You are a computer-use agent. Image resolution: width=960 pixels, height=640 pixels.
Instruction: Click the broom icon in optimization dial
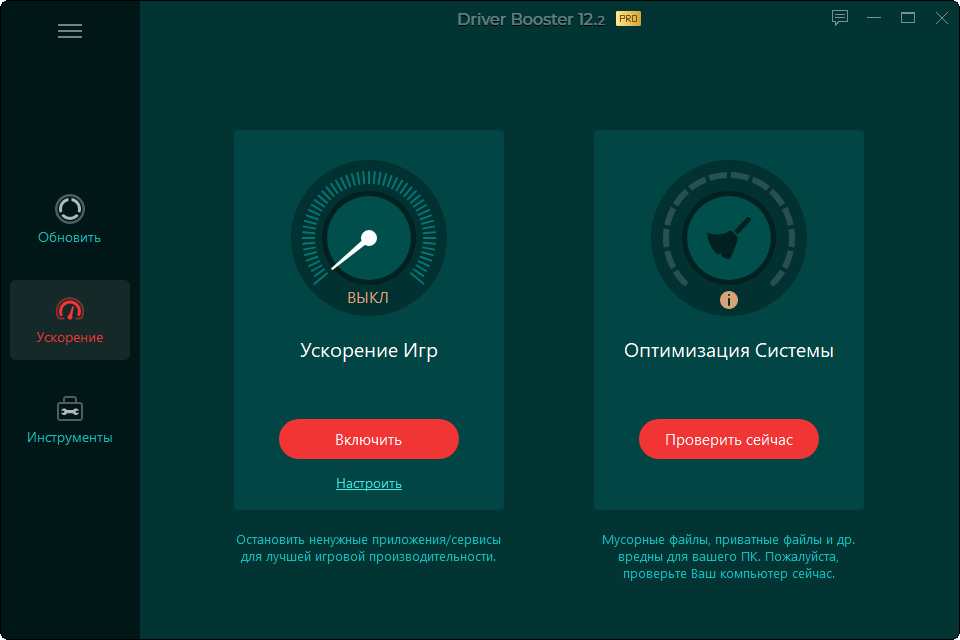click(x=729, y=238)
